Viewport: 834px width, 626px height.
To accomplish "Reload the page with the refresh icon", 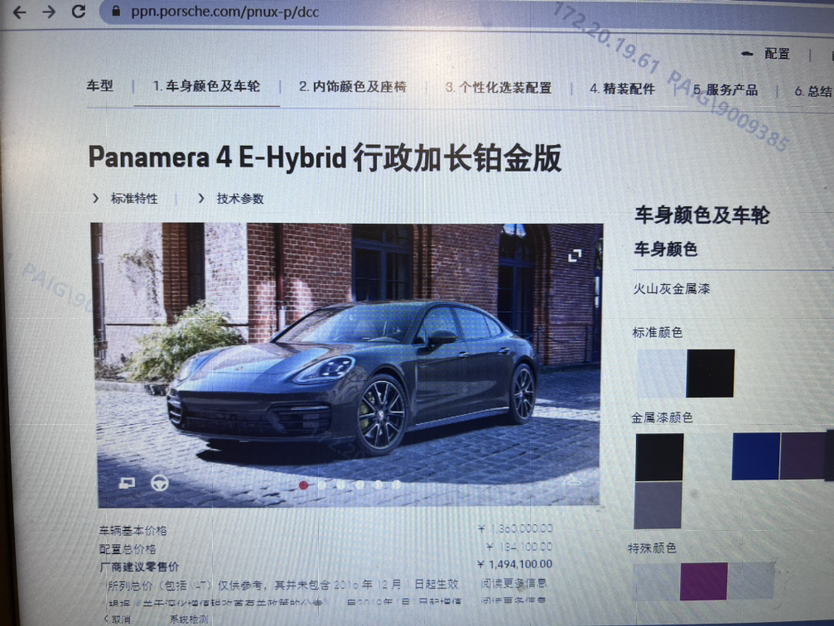I will 79,11.
